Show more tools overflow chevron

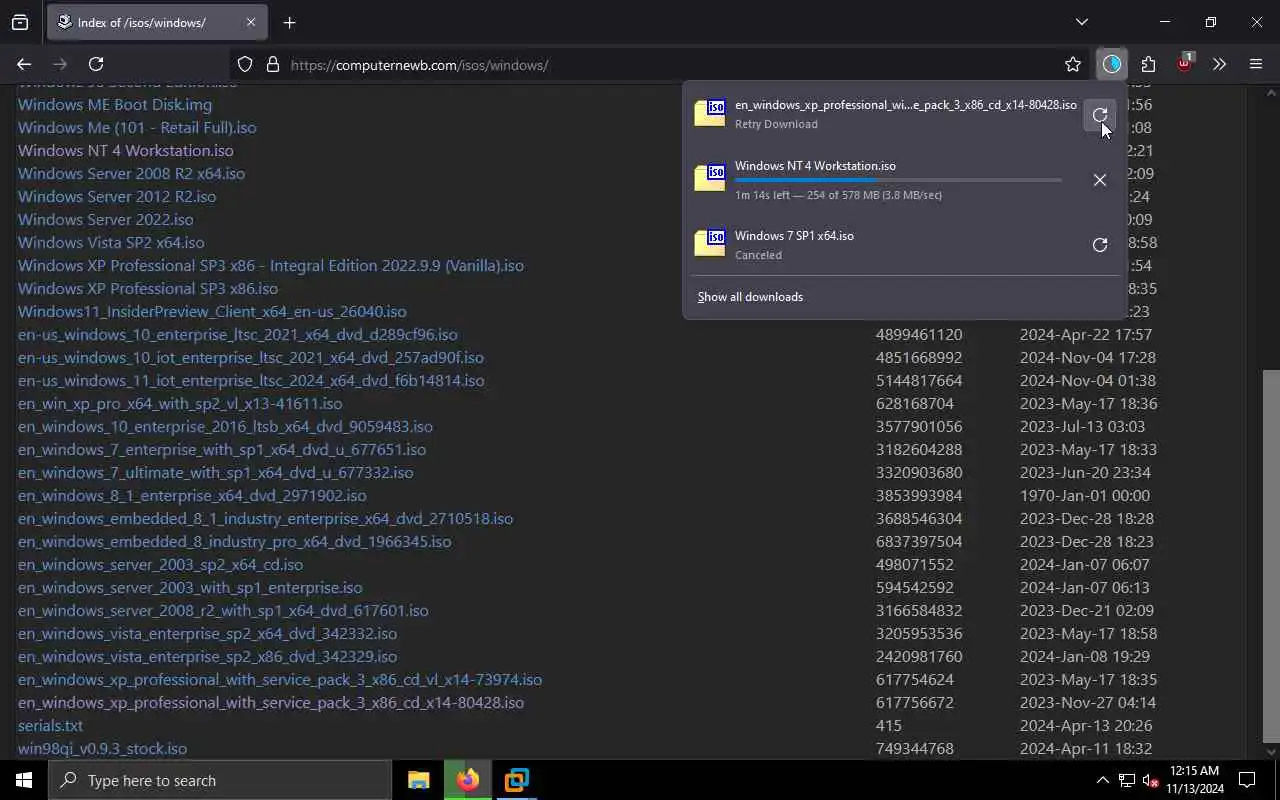coord(1219,65)
